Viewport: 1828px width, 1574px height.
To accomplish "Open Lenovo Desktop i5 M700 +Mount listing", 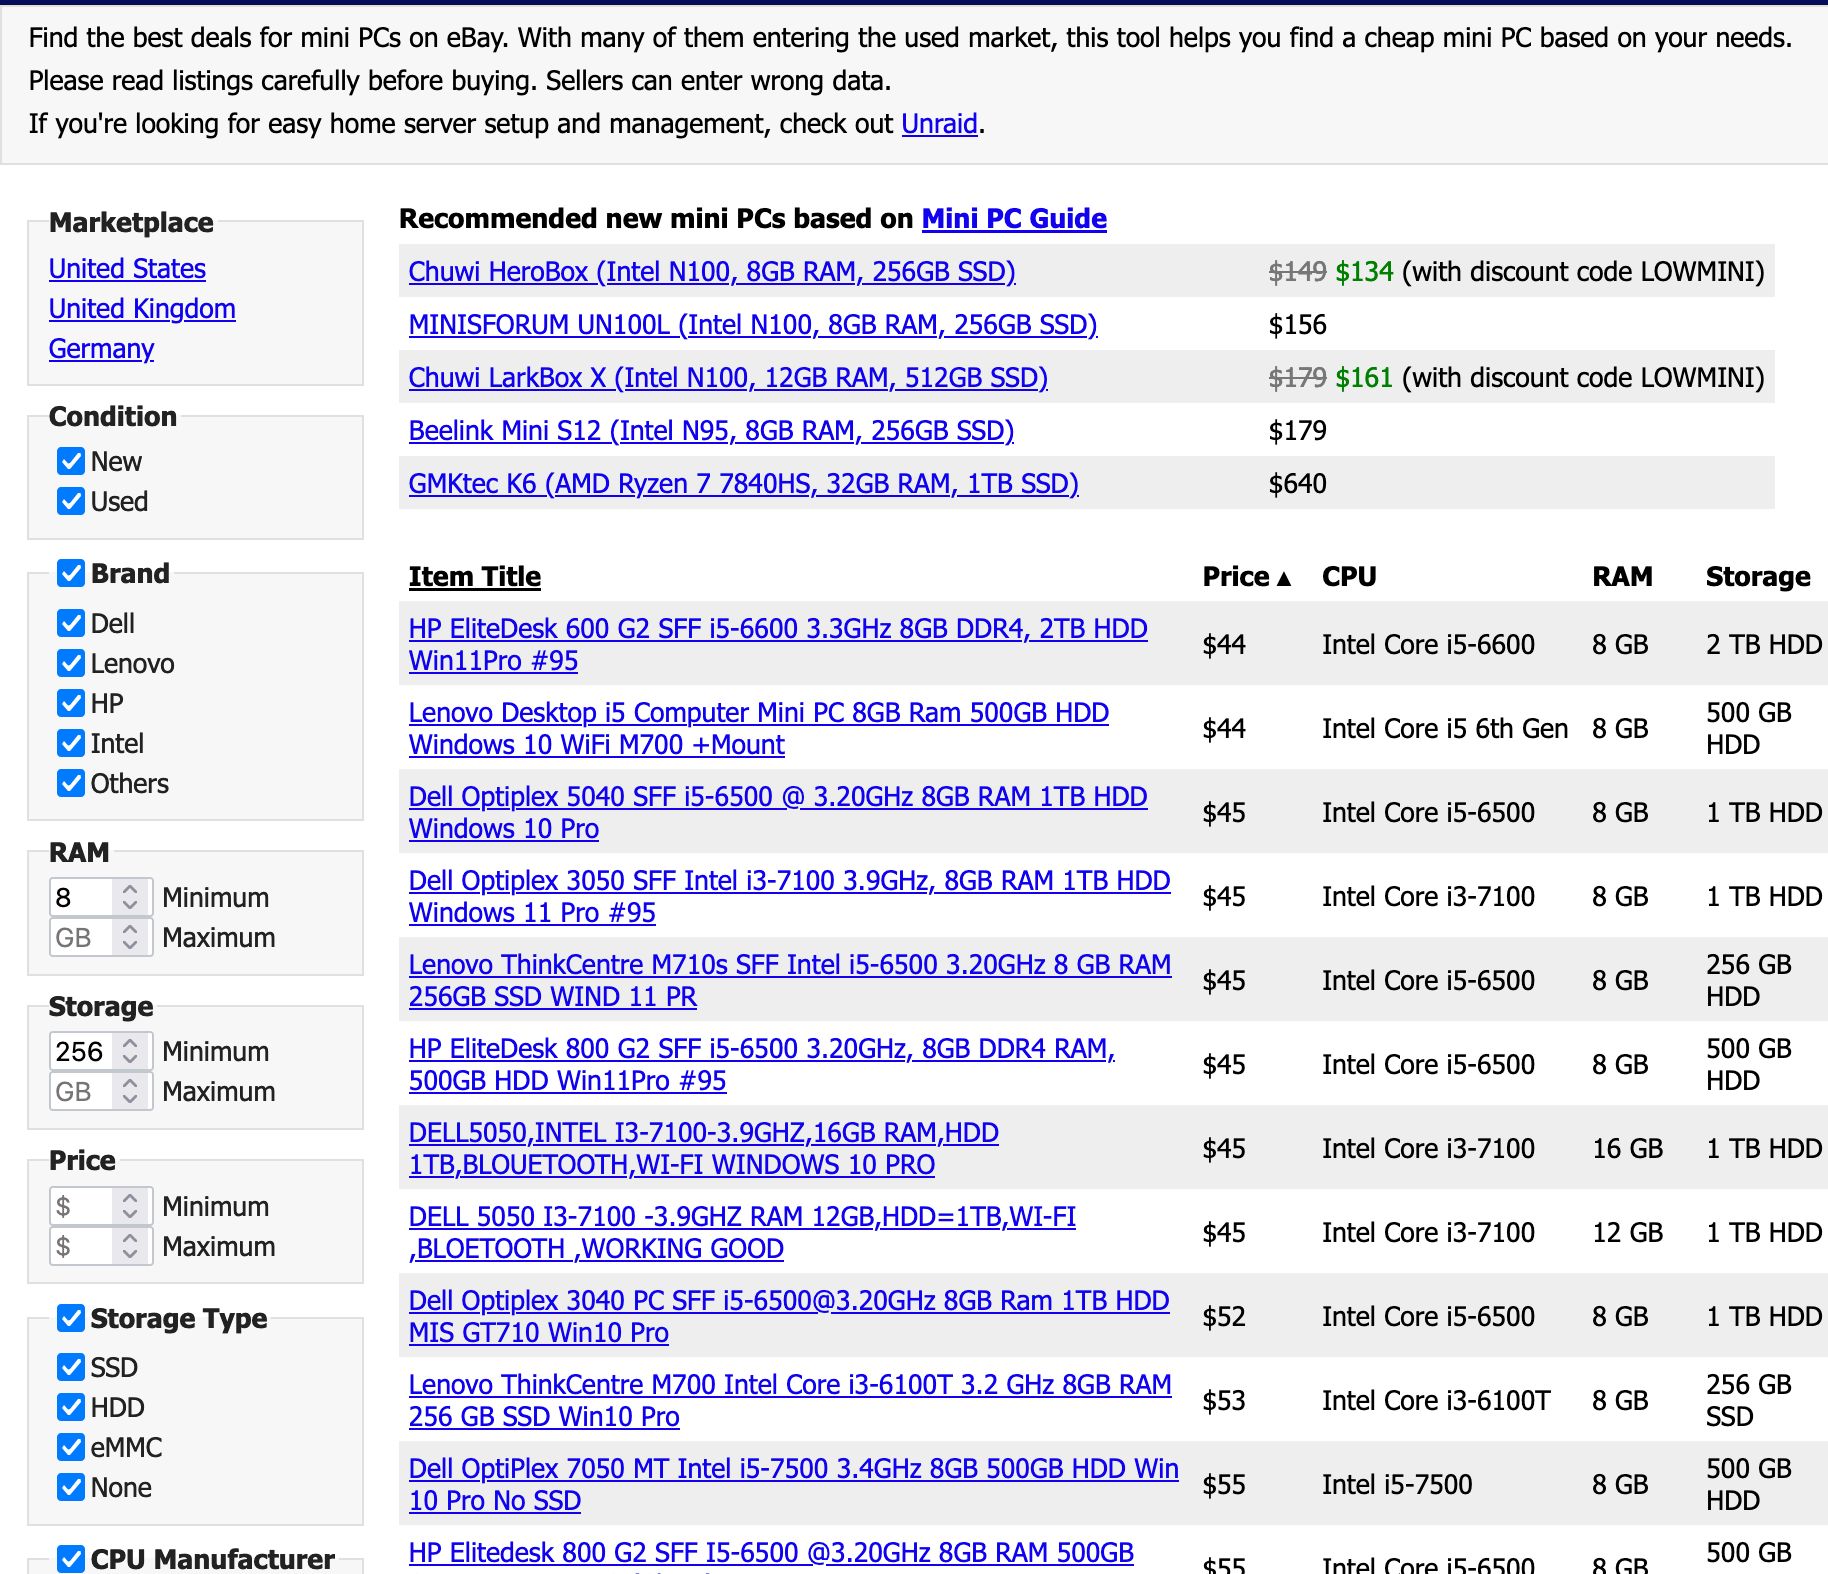I will coord(759,728).
